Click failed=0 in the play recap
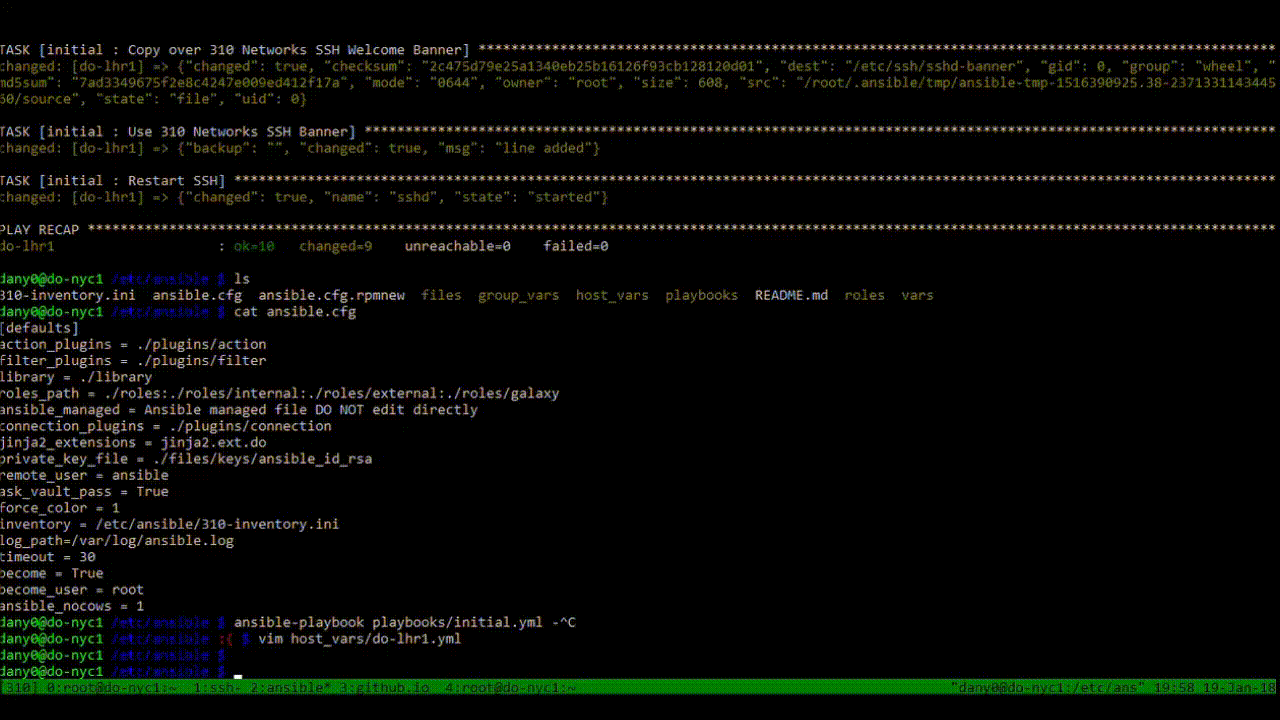This screenshot has width=1280, height=720. pos(575,246)
